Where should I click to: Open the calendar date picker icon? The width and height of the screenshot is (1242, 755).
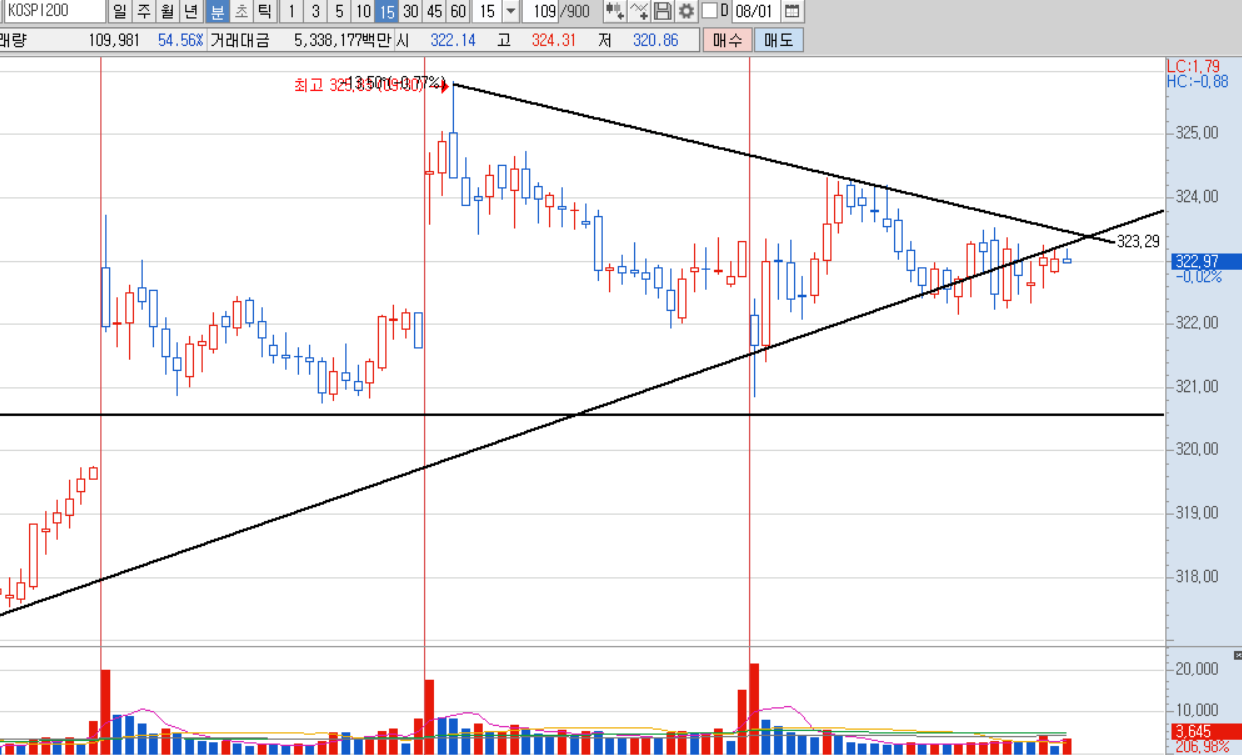(x=791, y=11)
